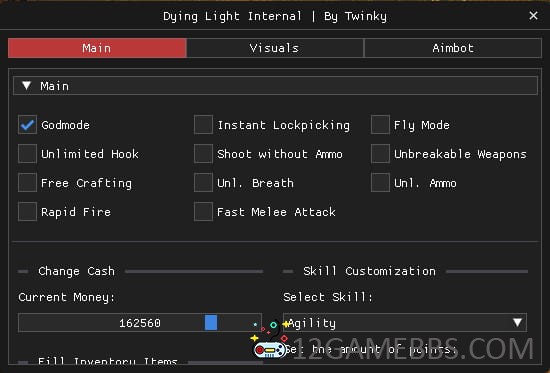Image resolution: width=550 pixels, height=373 pixels.
Task: Enable Instant Lockpicking
Action: click(203, 125)
